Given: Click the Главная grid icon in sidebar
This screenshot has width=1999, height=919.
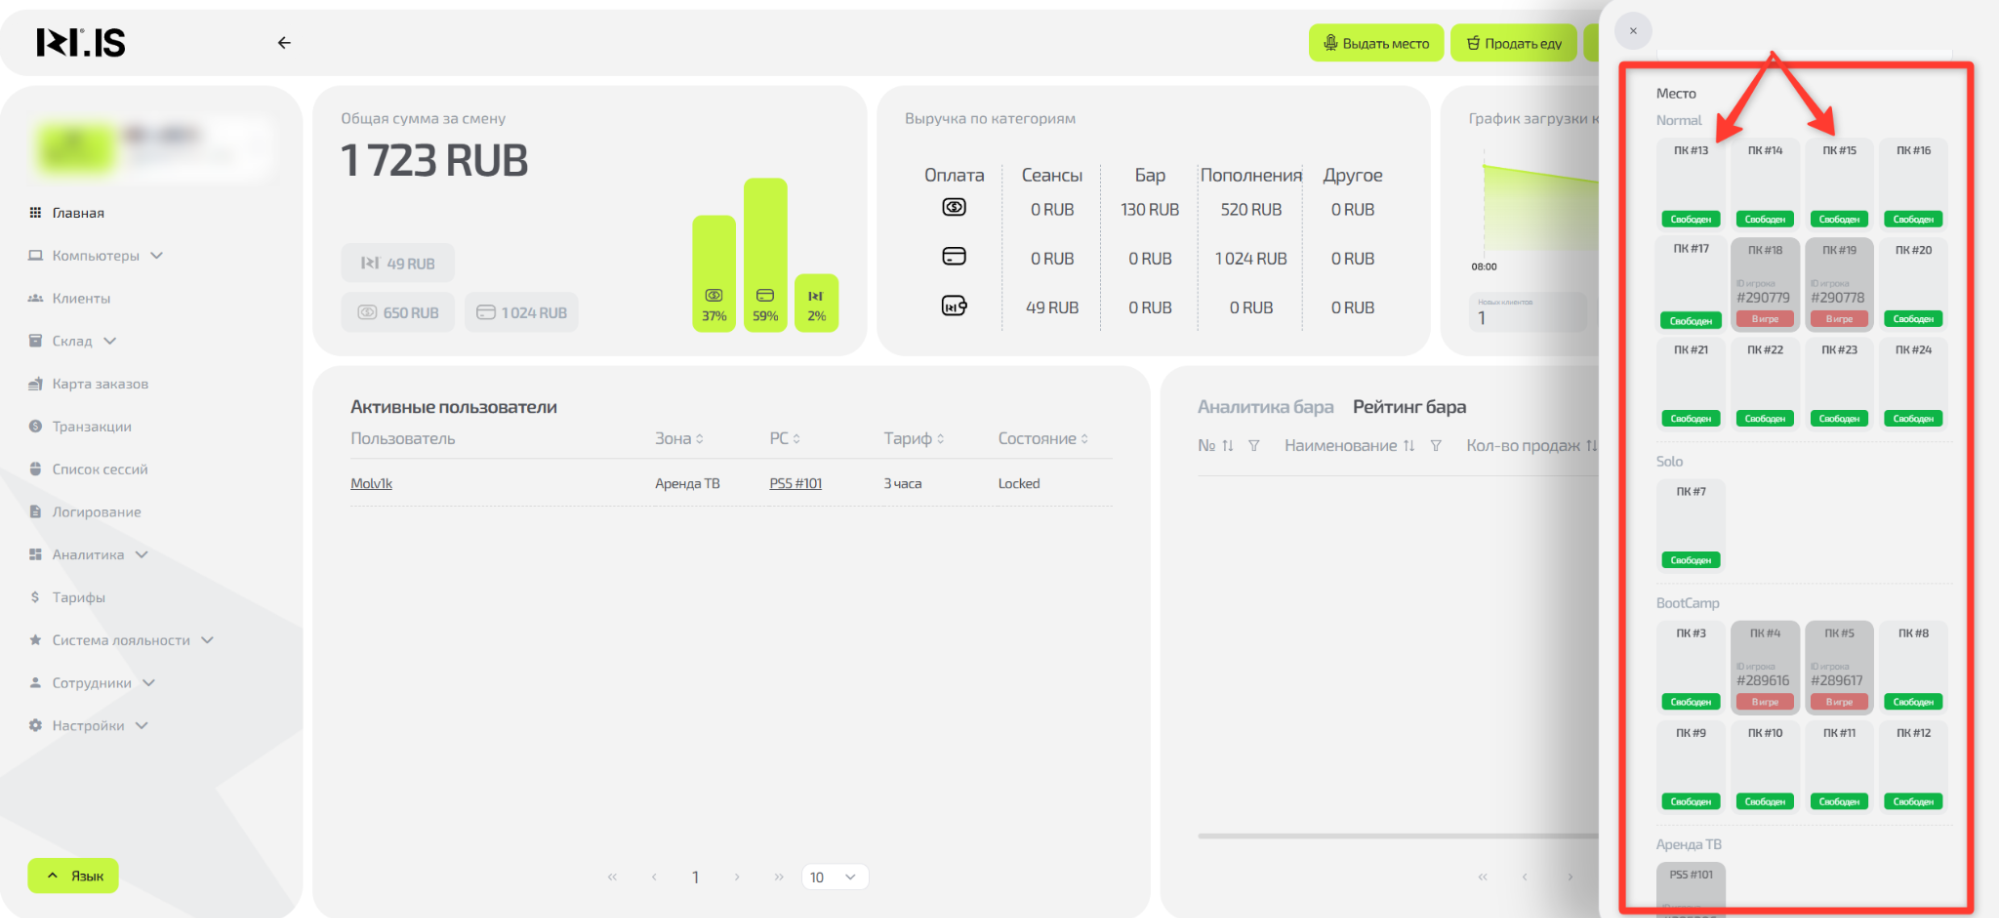Looking at the screenshot, I should click(x=35, y=213).
